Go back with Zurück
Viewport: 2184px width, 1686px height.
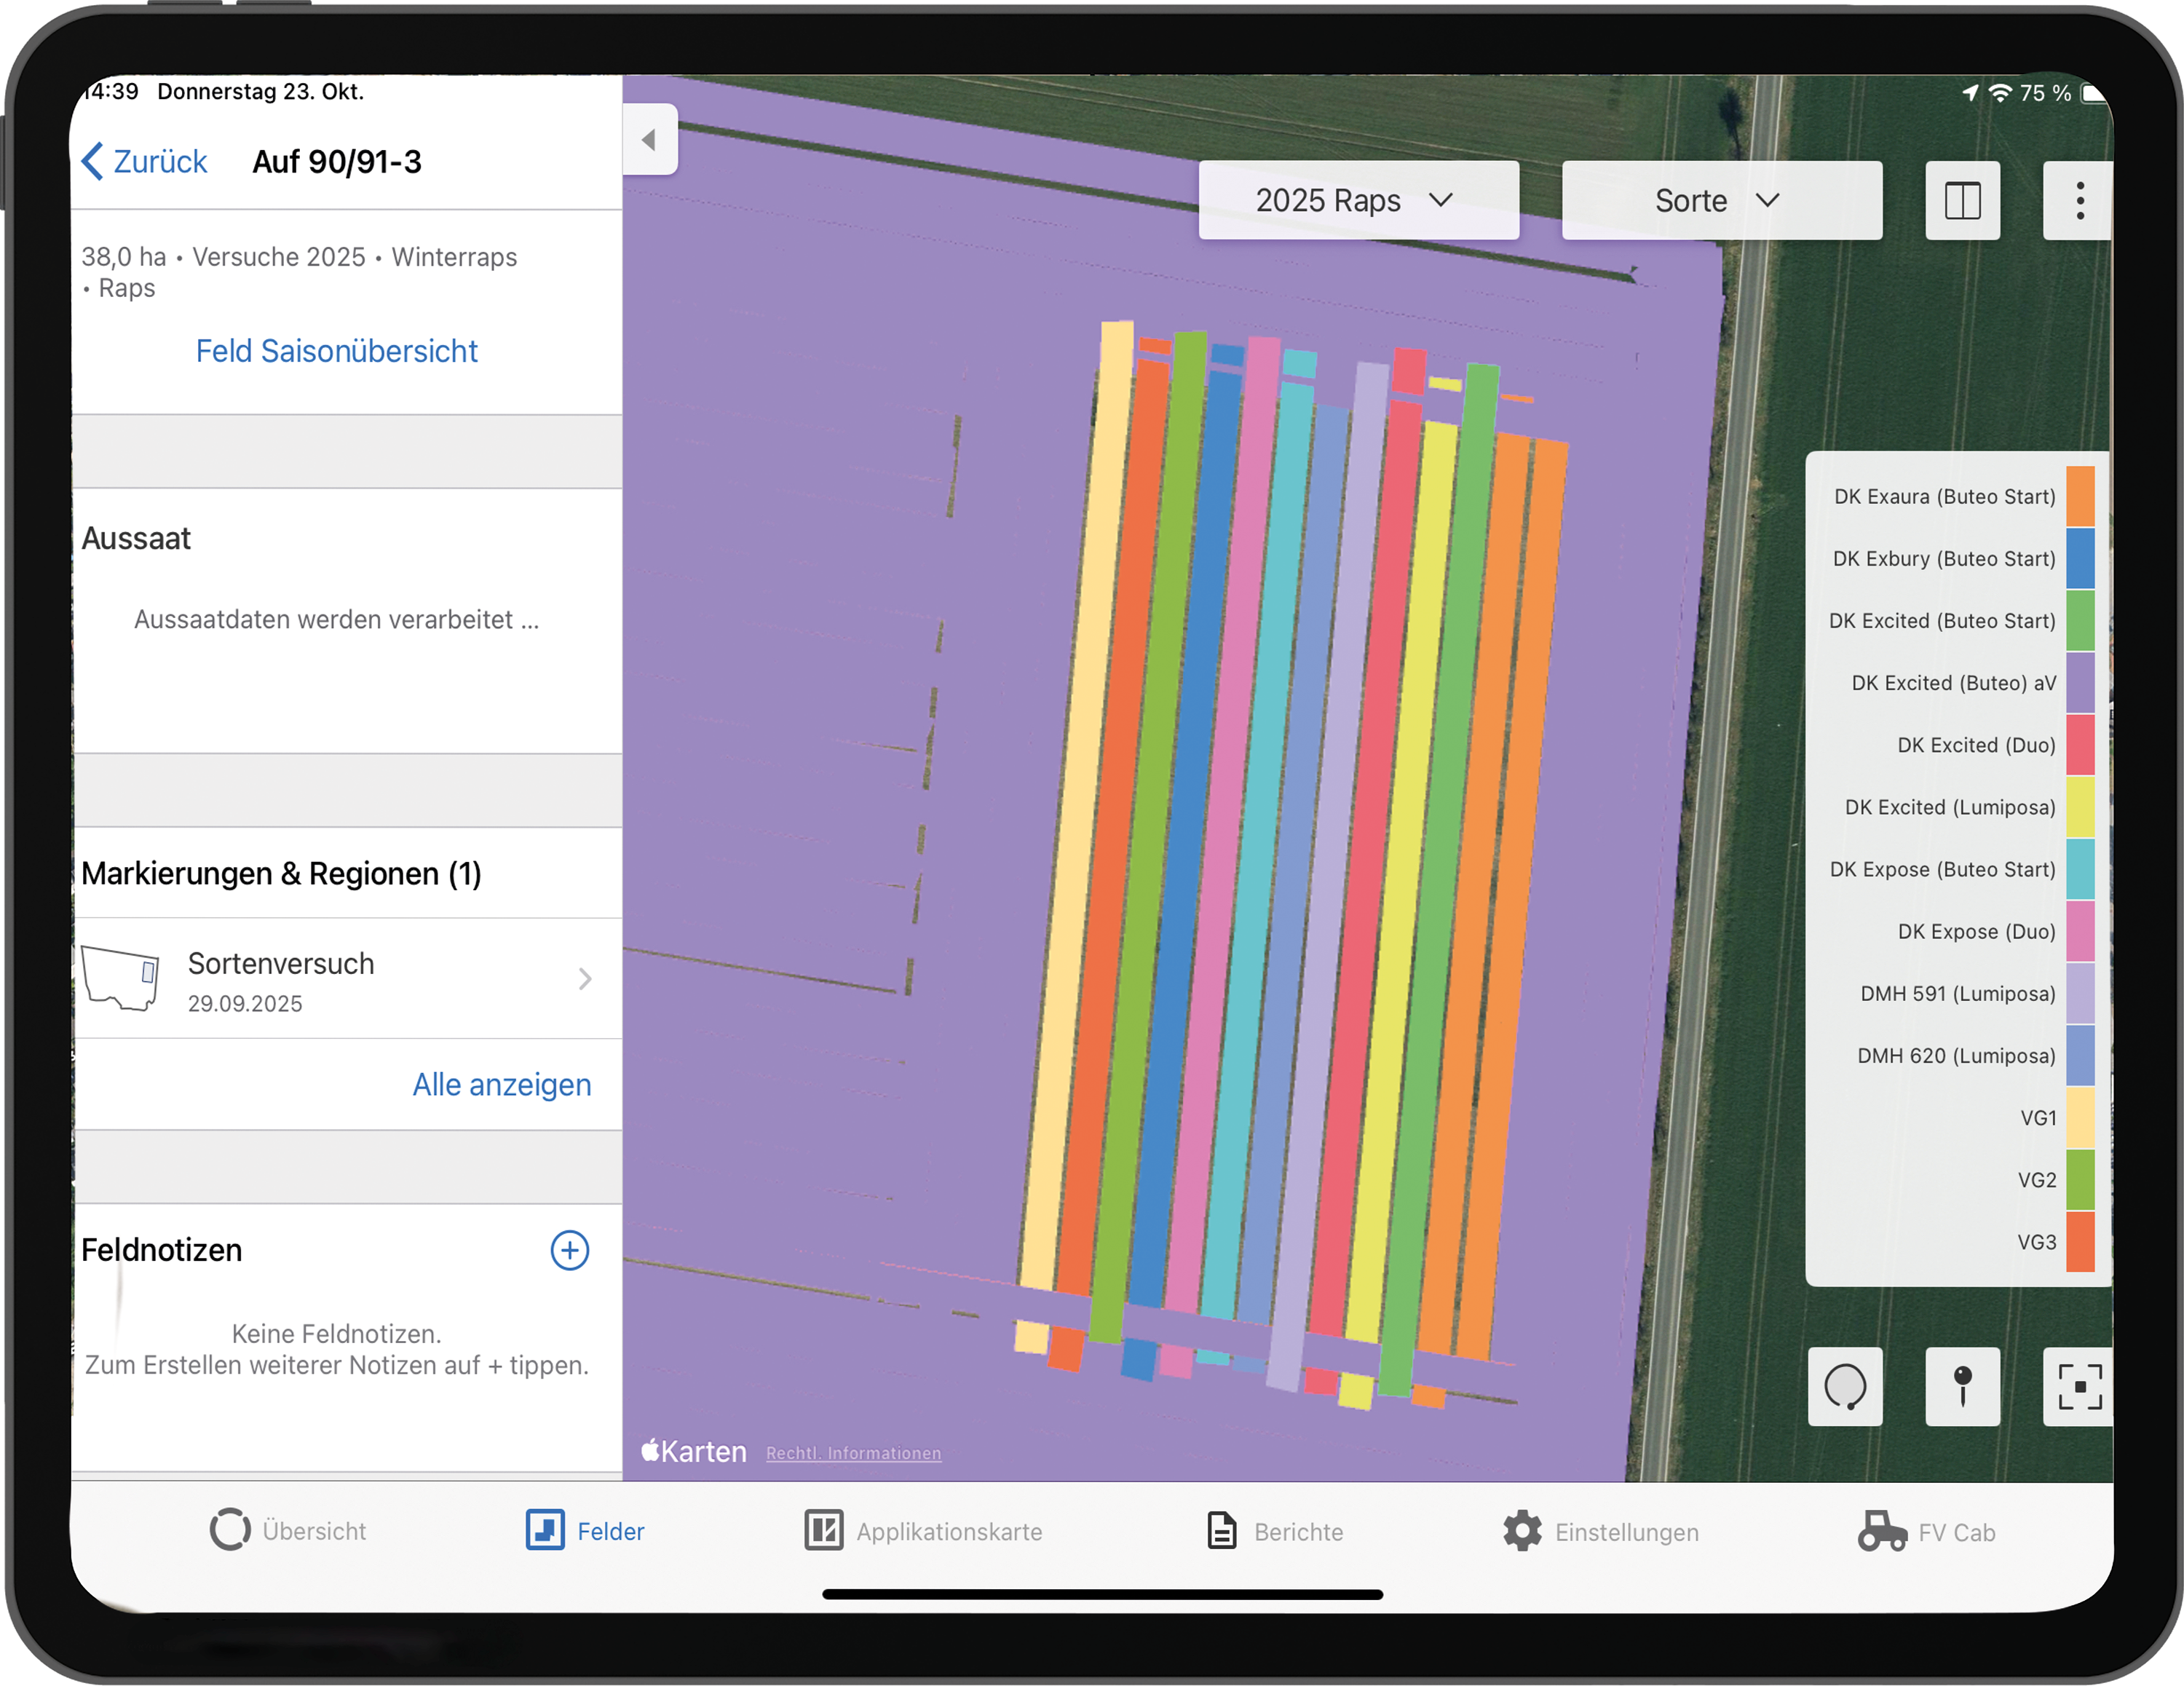tap(145, 161)
